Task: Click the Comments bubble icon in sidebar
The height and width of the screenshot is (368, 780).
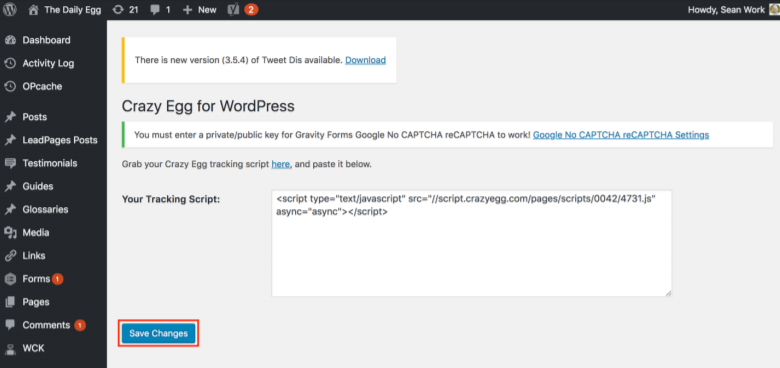Action: pos(10,325)
